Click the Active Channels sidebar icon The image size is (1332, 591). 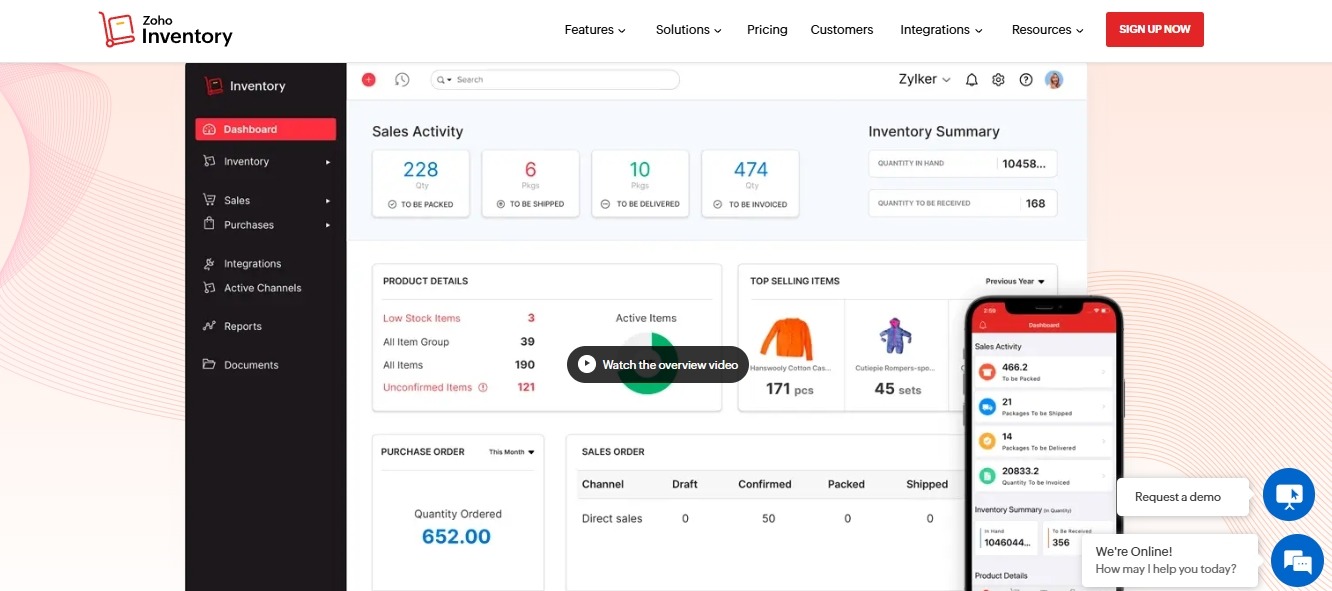[209, 288]
